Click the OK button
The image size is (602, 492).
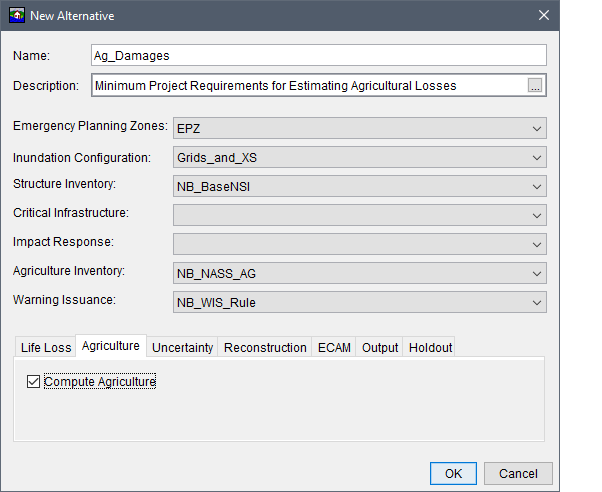click(453, 474)
